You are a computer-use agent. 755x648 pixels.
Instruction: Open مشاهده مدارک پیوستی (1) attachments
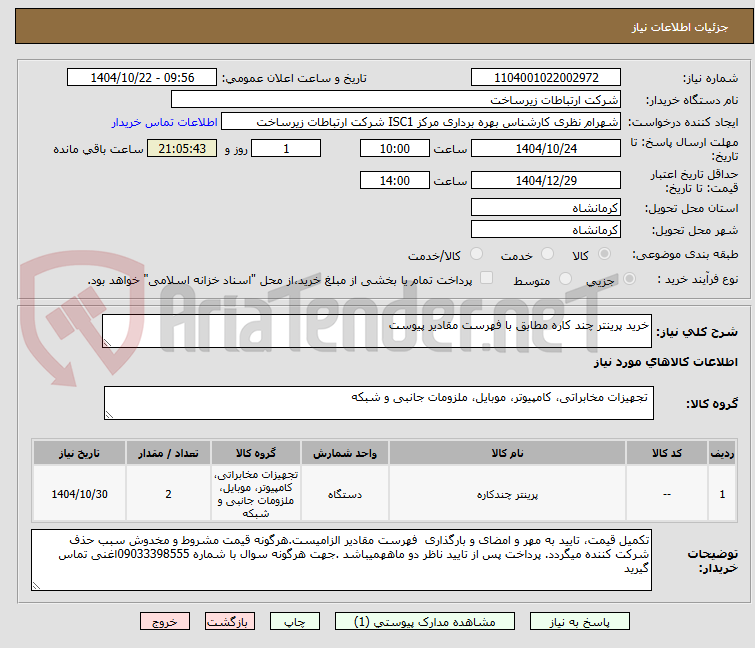pyautogui.click(x=425, y=622)
